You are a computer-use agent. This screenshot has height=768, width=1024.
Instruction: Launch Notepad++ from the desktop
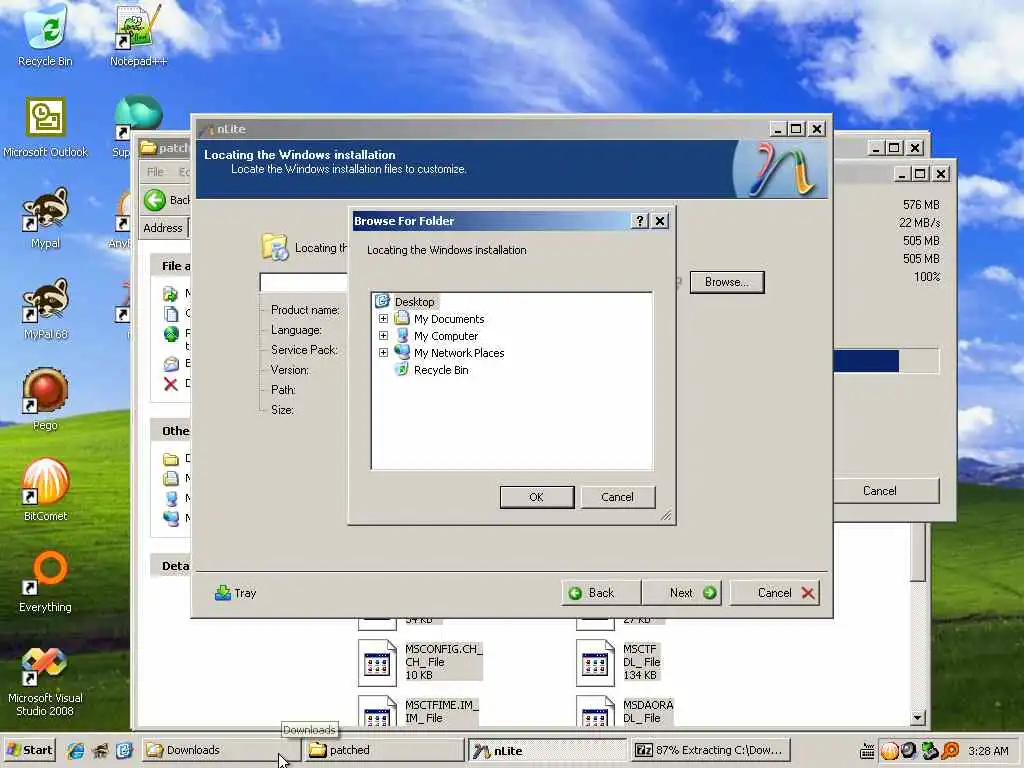pos(138,36)
